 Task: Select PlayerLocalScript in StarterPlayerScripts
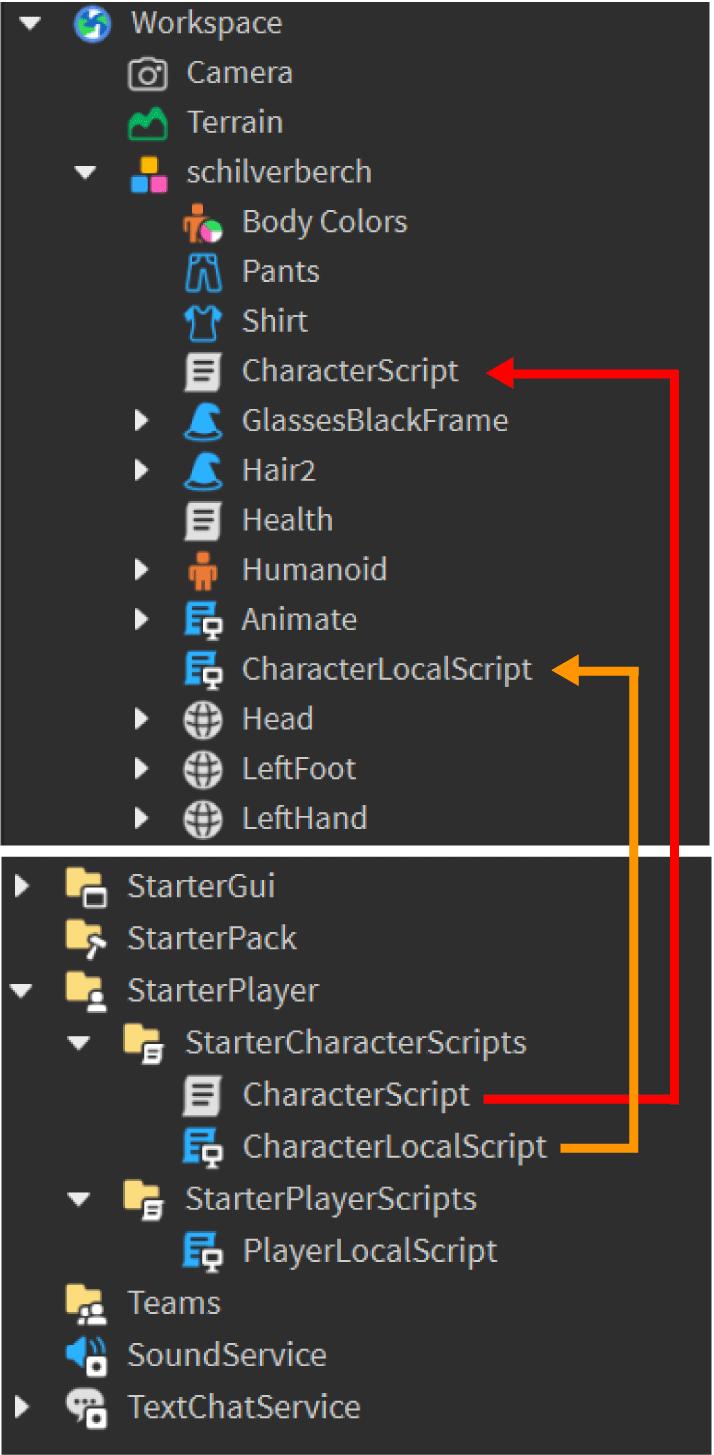point(370,1251)
